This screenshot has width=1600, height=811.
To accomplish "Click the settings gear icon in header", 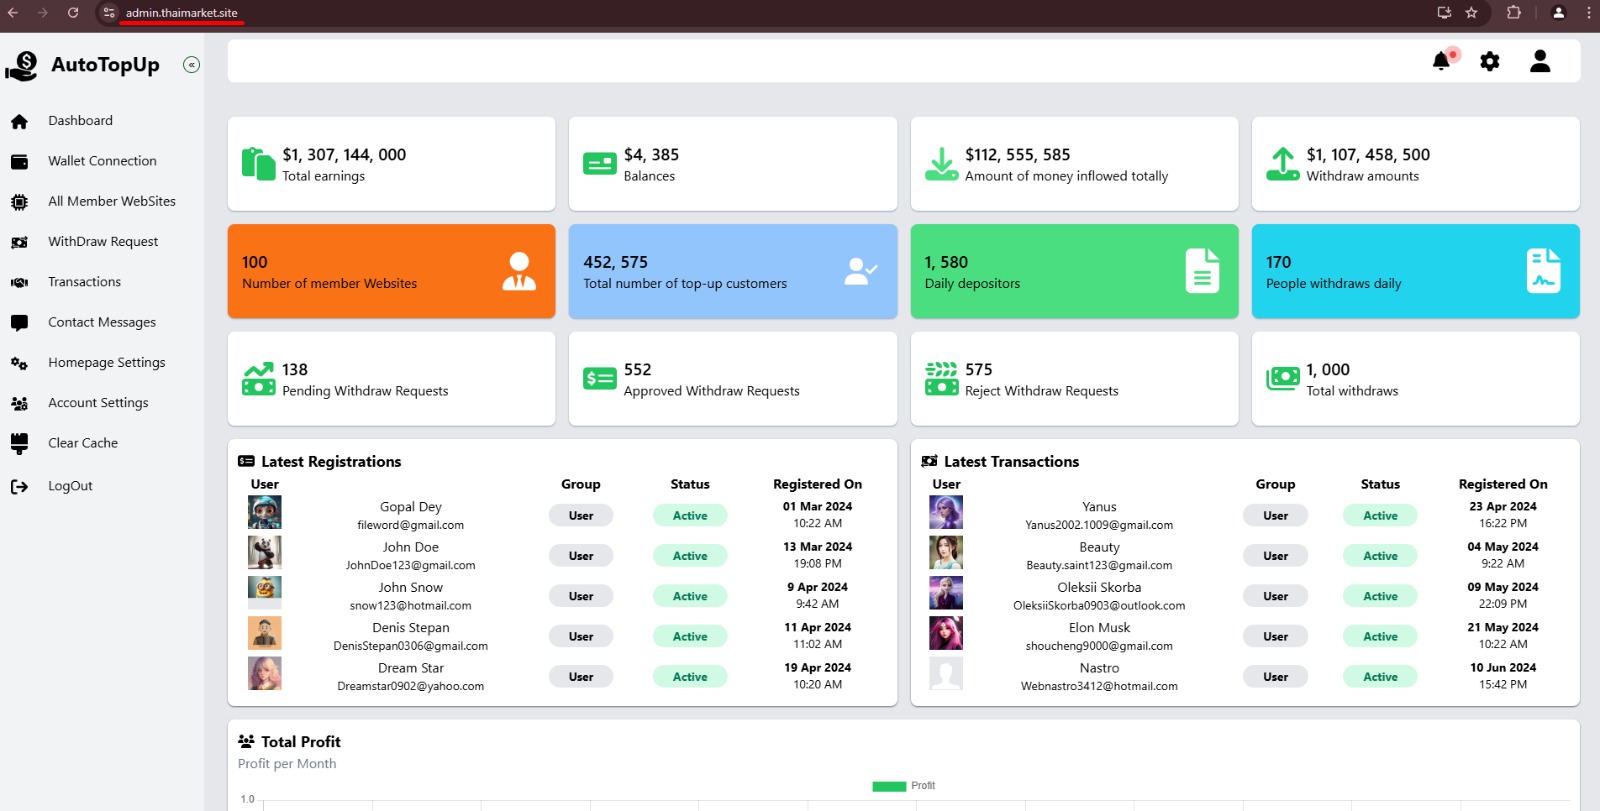I will point(1489,62).
